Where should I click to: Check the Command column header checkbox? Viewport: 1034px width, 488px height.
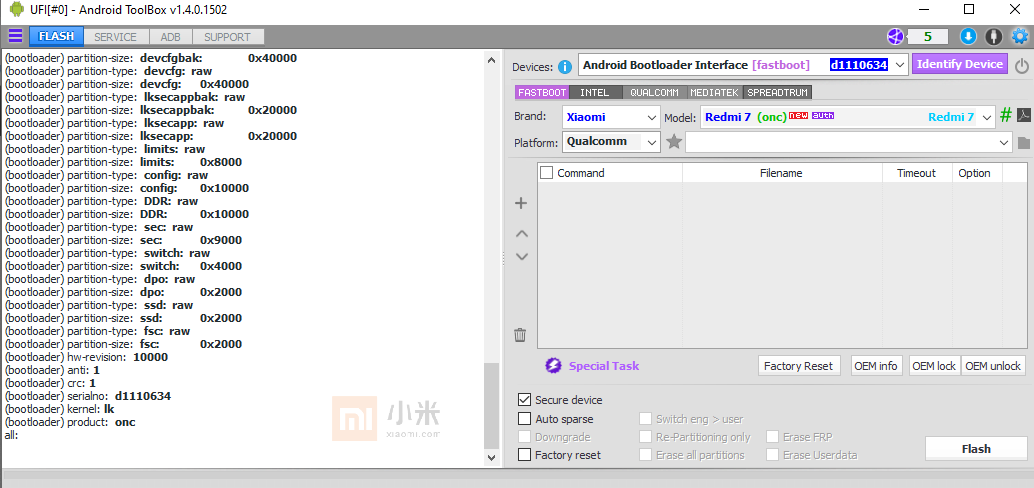tap(547, 173)
